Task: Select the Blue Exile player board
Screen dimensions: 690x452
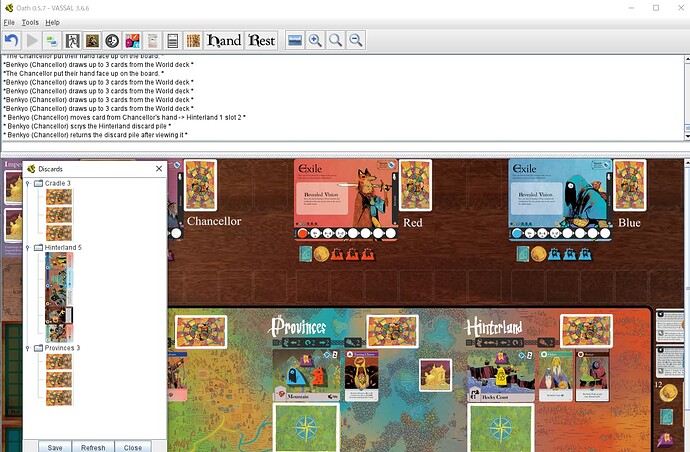Action: [x=560, y=200]
